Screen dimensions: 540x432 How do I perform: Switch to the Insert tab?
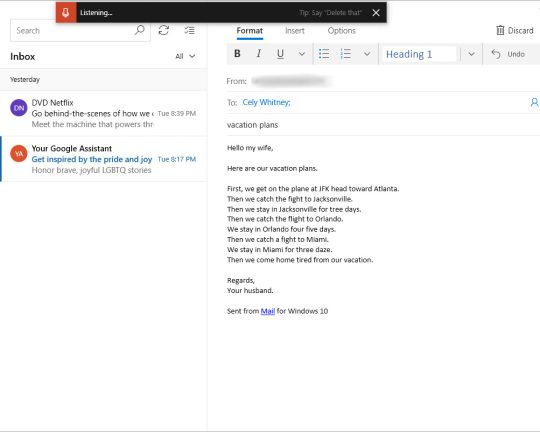click(295, 31)
